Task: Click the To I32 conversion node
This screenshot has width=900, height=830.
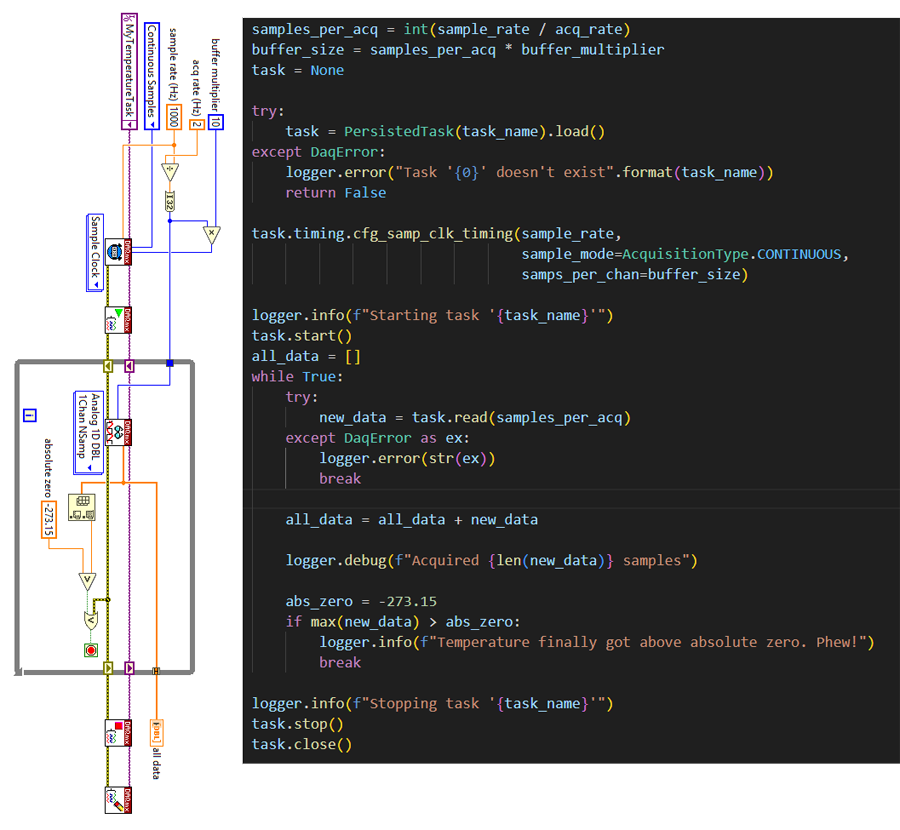Action: point(170,201)
